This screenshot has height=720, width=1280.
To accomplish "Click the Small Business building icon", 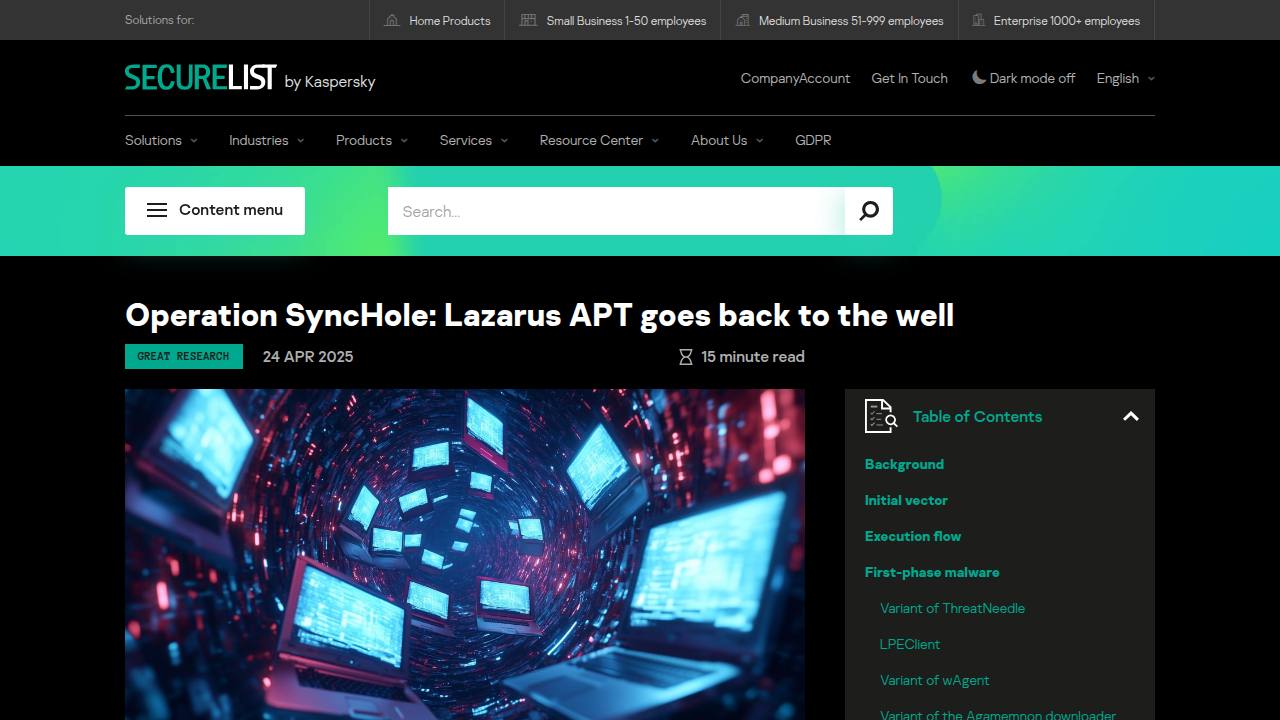I will click(528, 20).
